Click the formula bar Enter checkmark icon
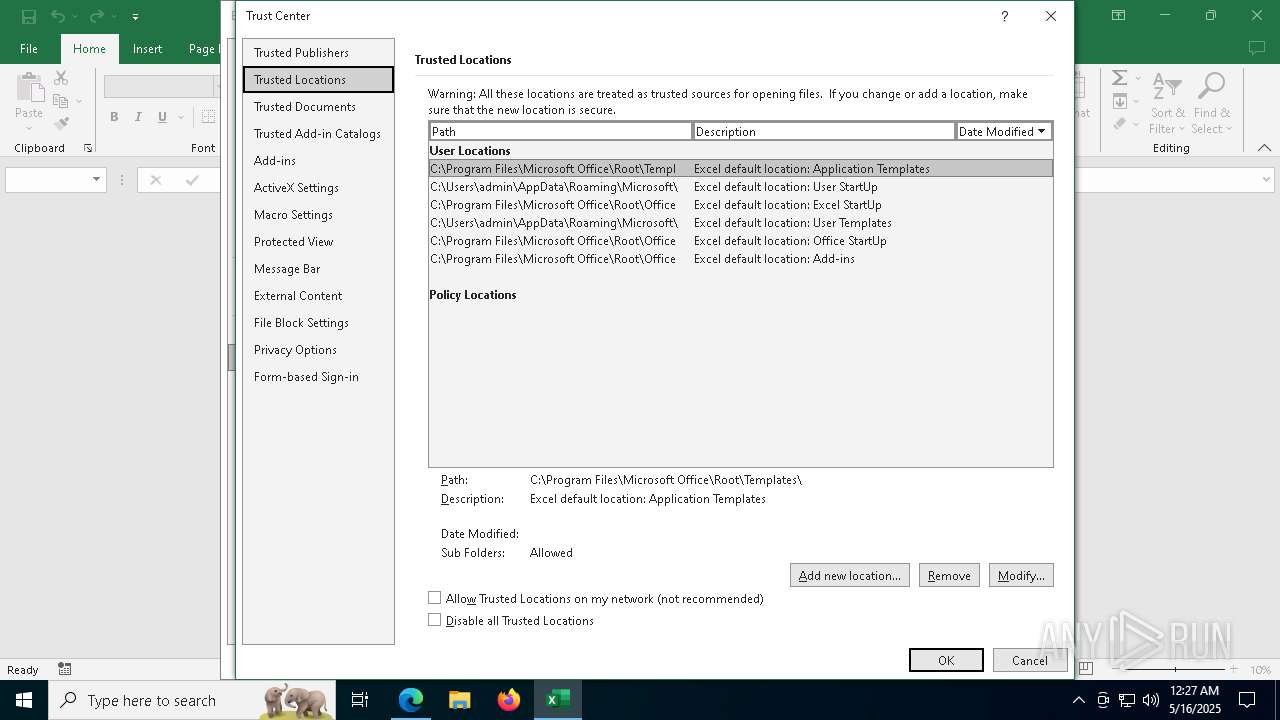 click(192, 180)
